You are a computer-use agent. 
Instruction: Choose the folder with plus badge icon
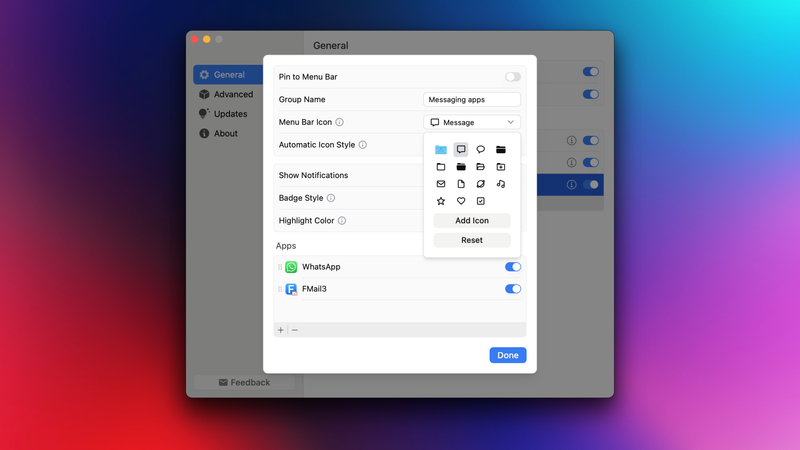point(501,167)
